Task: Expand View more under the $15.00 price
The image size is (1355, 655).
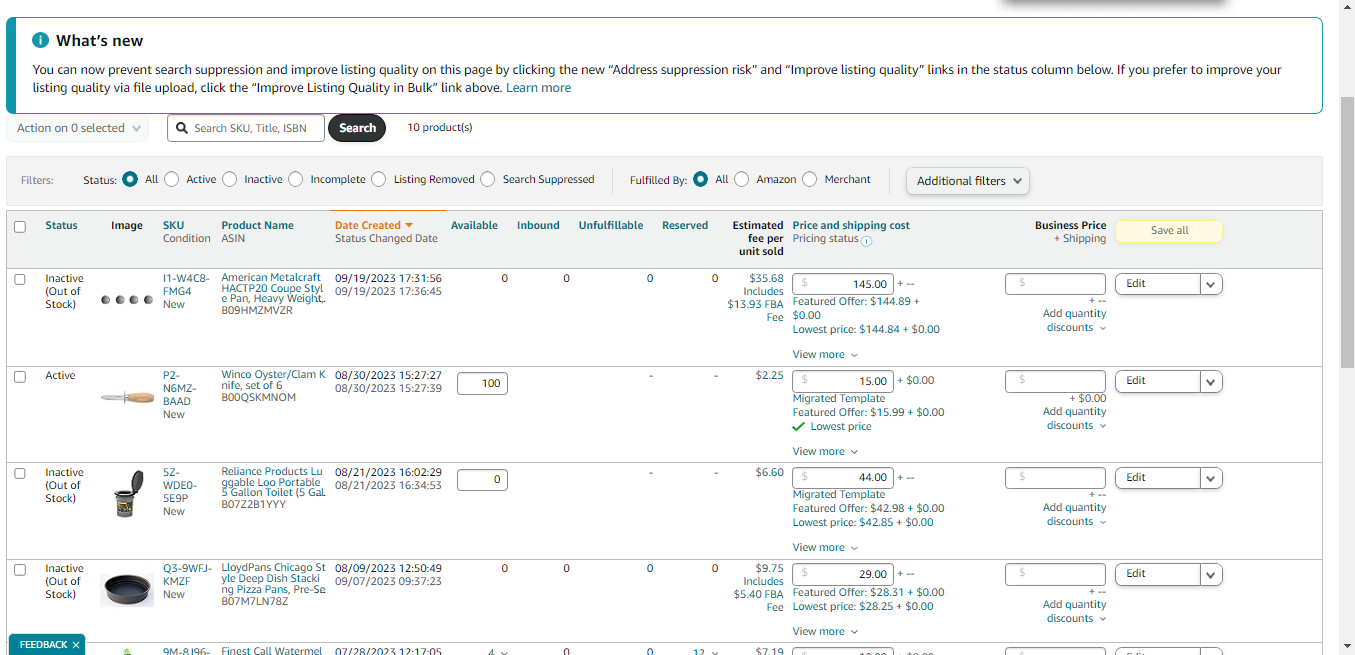Action: 825,452
